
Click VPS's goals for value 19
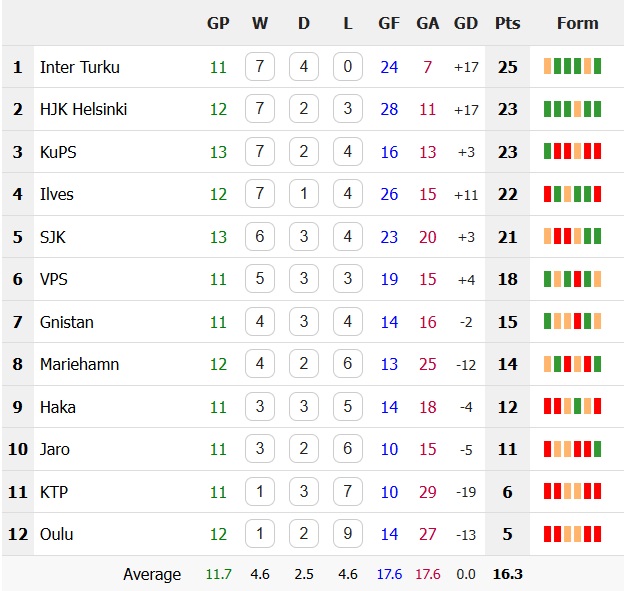tap(389, 279)
